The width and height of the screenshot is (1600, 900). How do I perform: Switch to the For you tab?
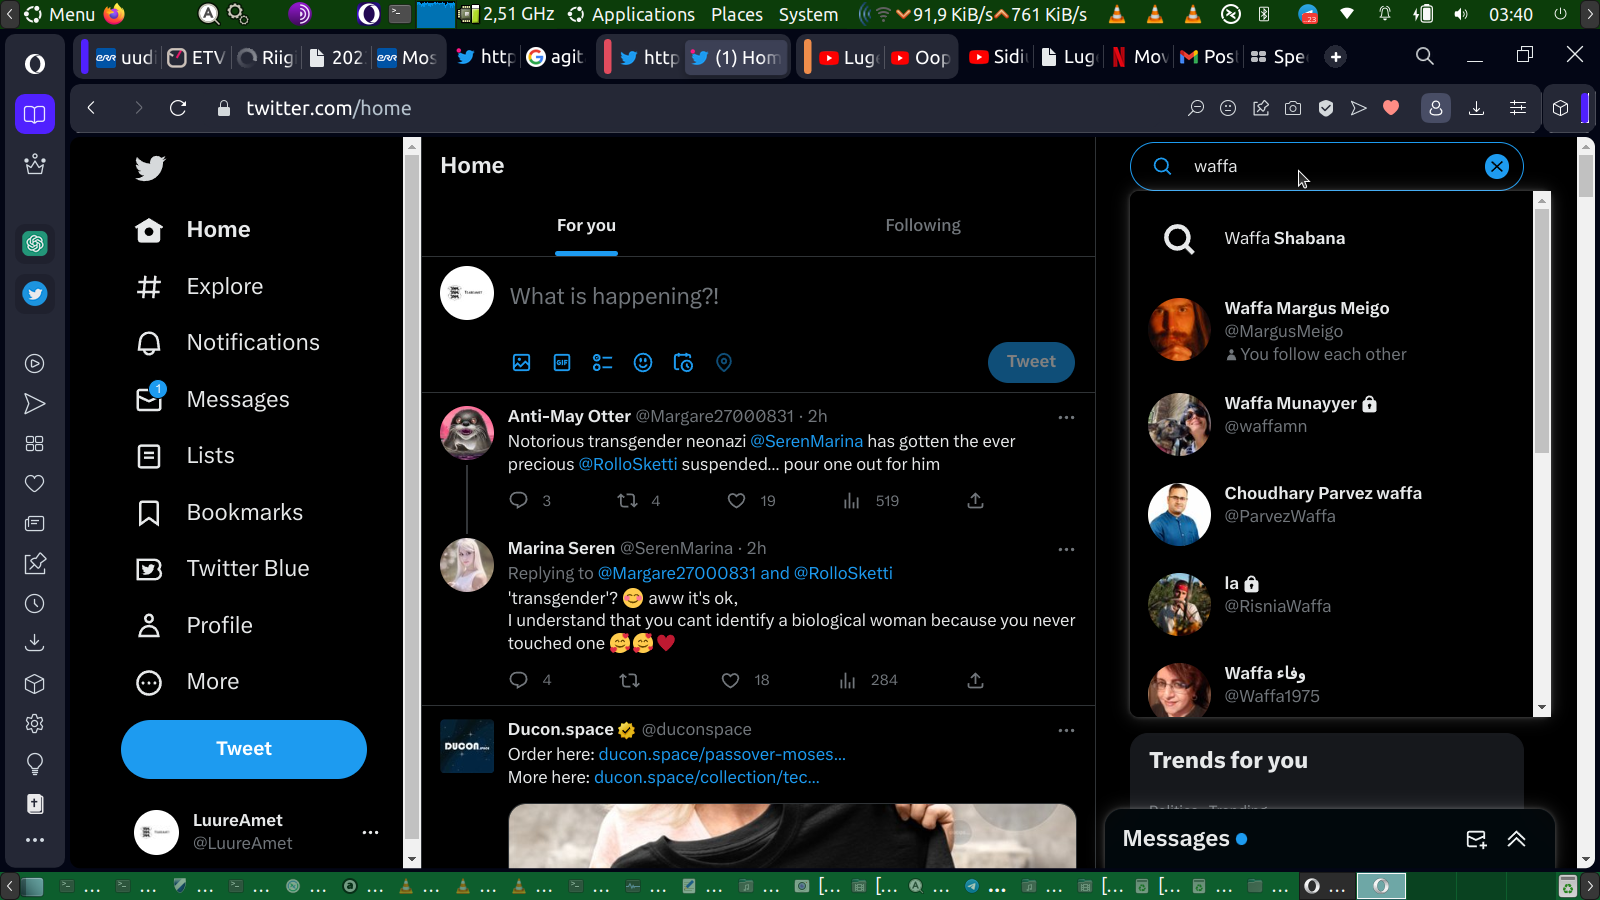tap(586, 226)
